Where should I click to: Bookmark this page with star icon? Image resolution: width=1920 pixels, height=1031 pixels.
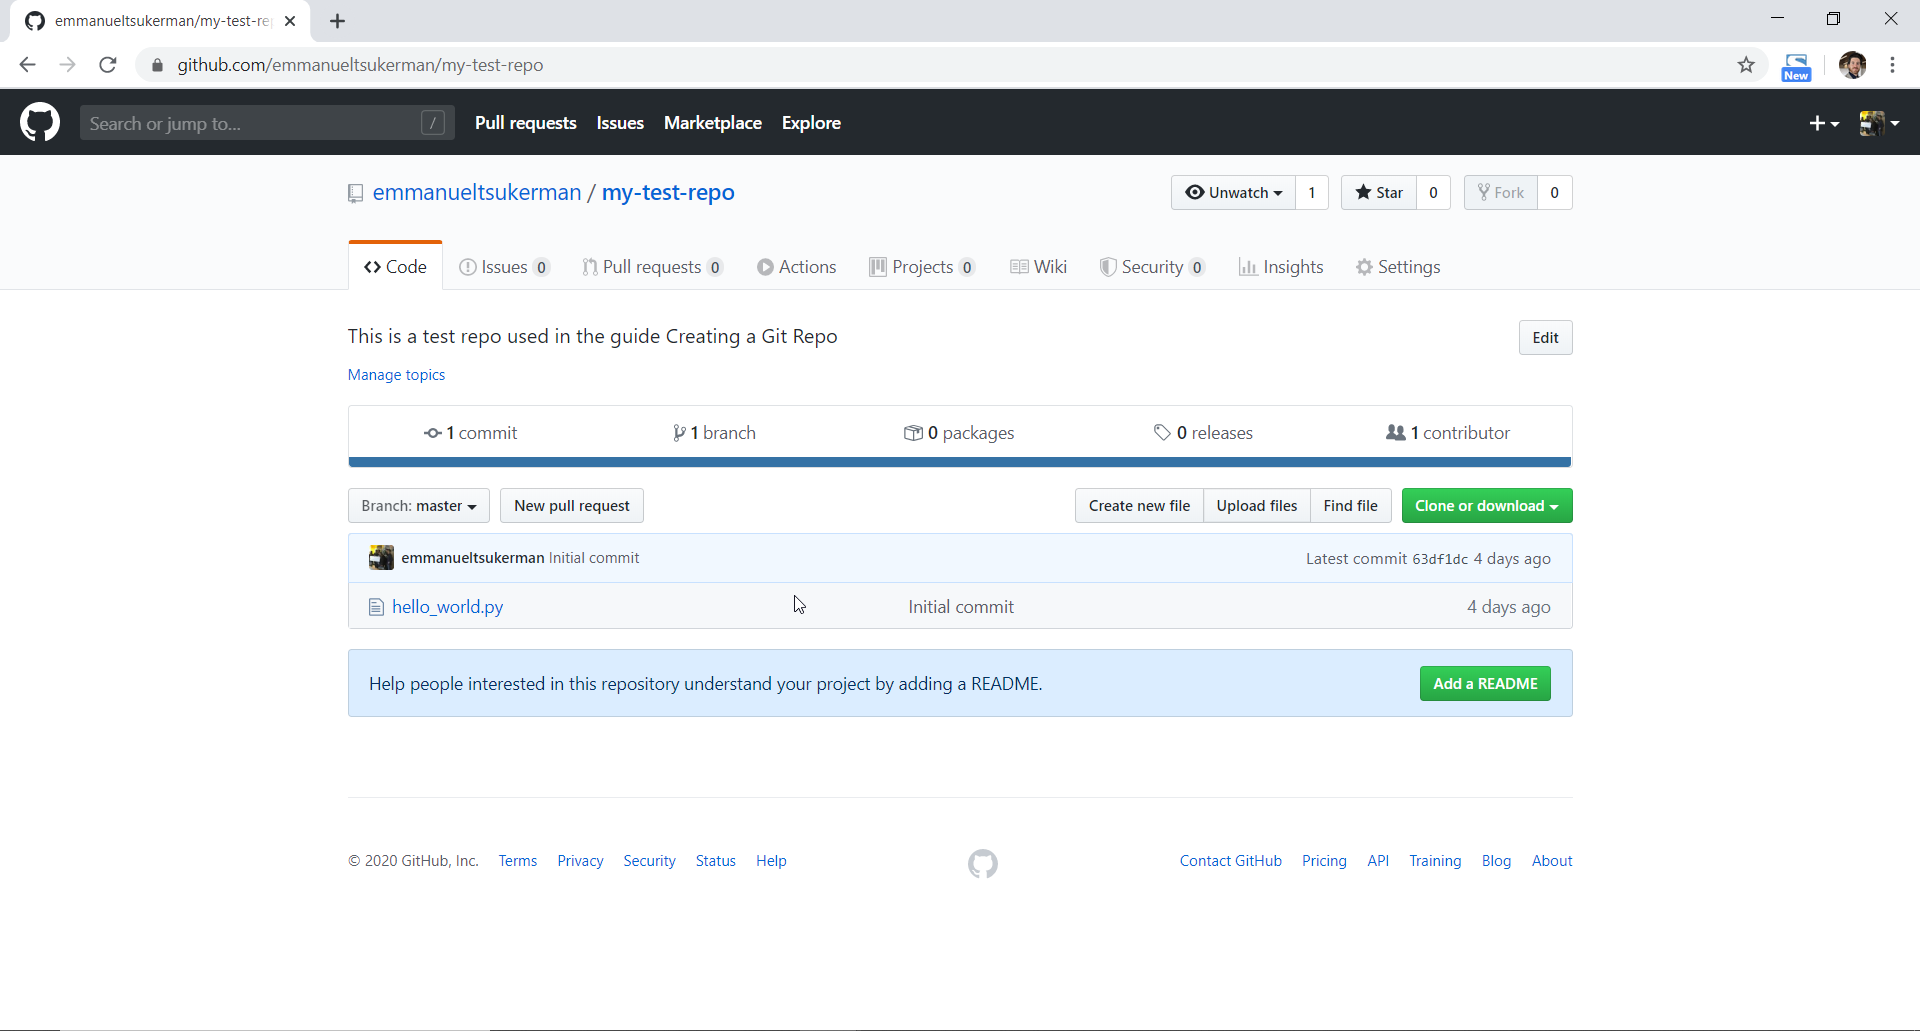(x=1746, y=65)
